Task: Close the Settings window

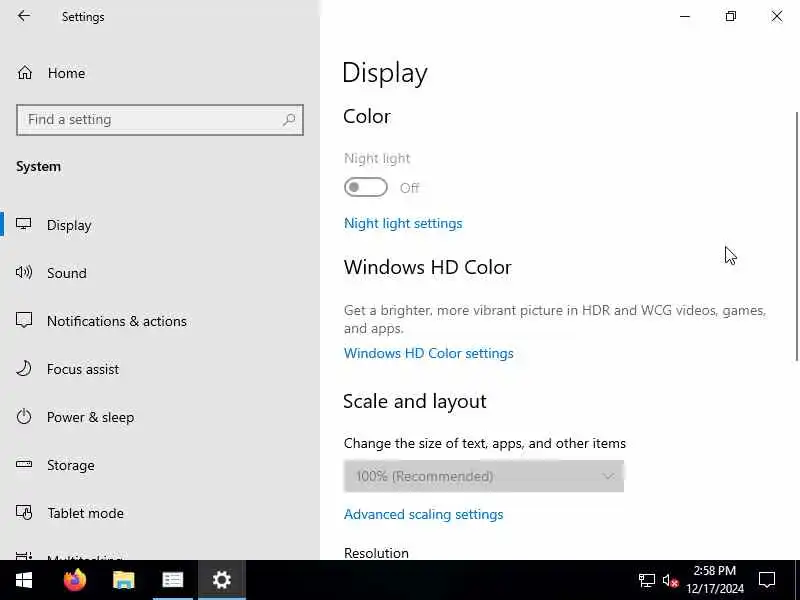Action: tap(777, 16)
